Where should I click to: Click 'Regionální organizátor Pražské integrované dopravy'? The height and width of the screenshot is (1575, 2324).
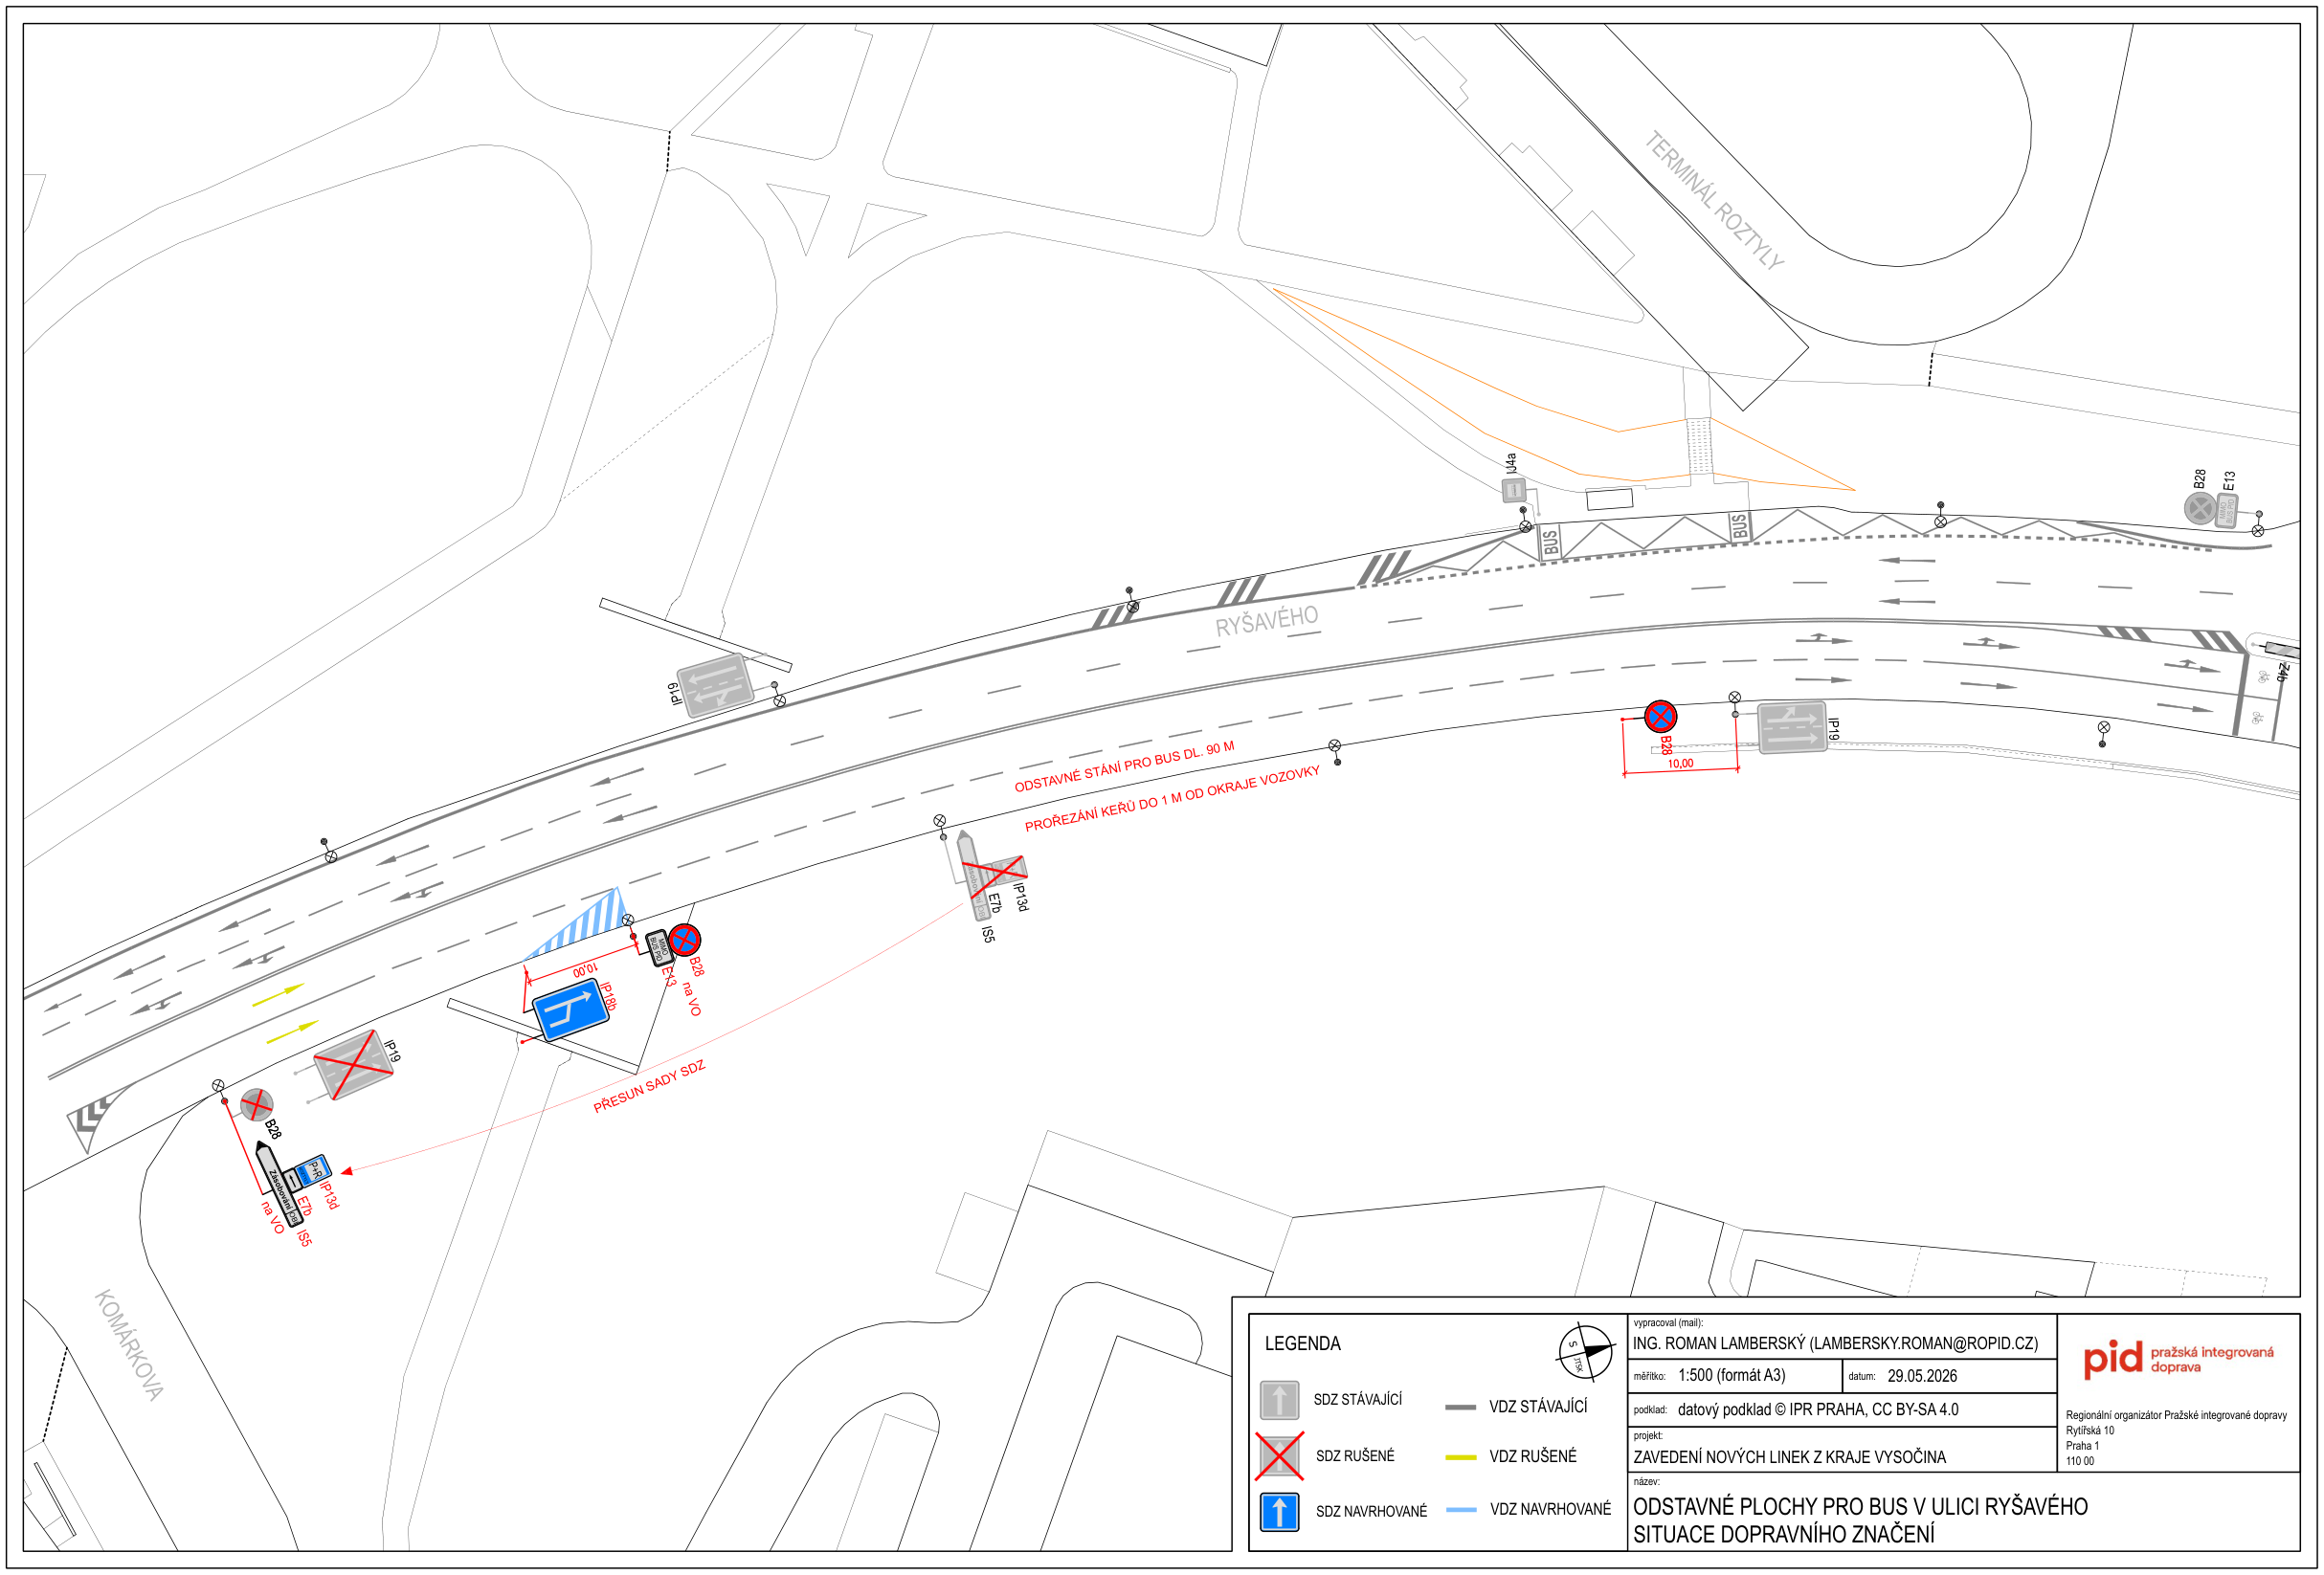pyautogui.click(x=2176, y=1415)
